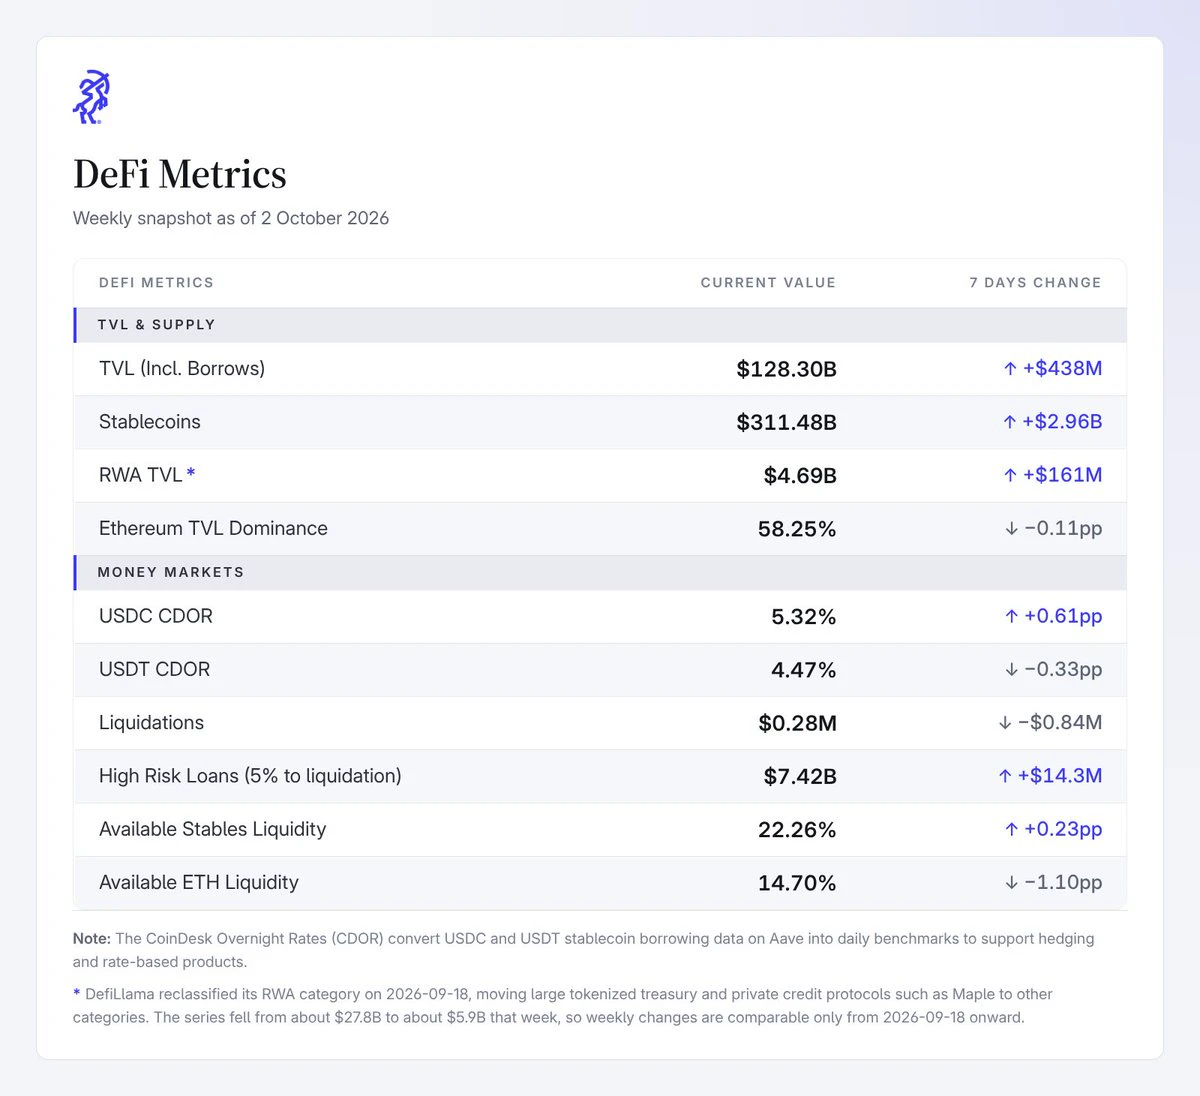Screen dimensions: 1200x1096
Task: Click the up arrow beside +$438M
Action: [x=1010, y=369]
